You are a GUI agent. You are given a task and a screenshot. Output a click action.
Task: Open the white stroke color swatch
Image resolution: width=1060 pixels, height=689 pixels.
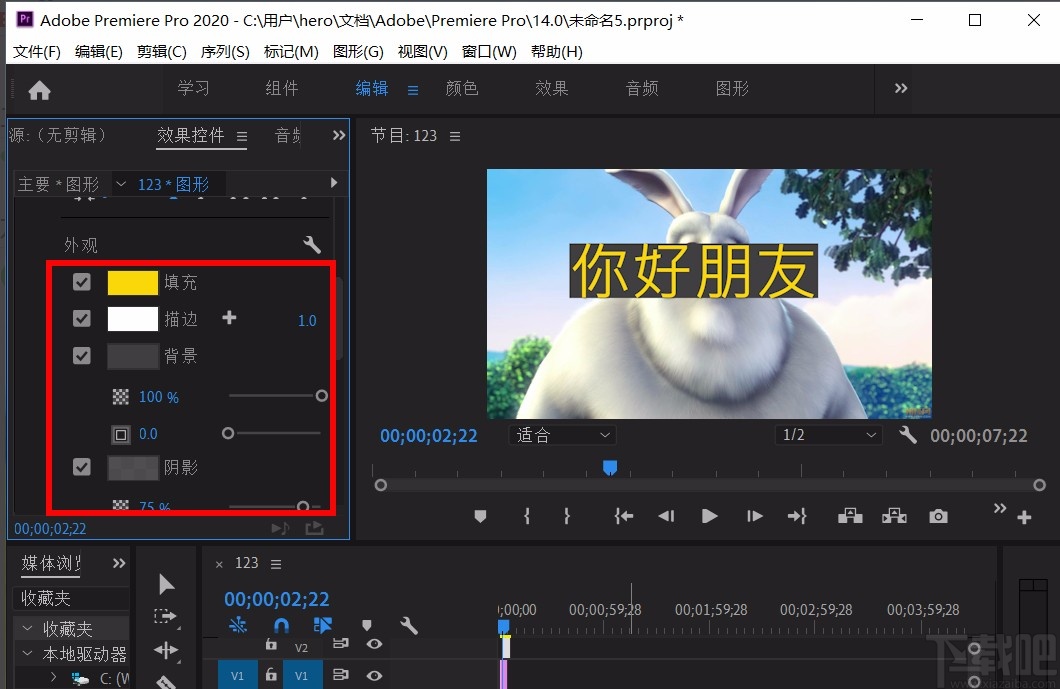[x=132, y=318]
